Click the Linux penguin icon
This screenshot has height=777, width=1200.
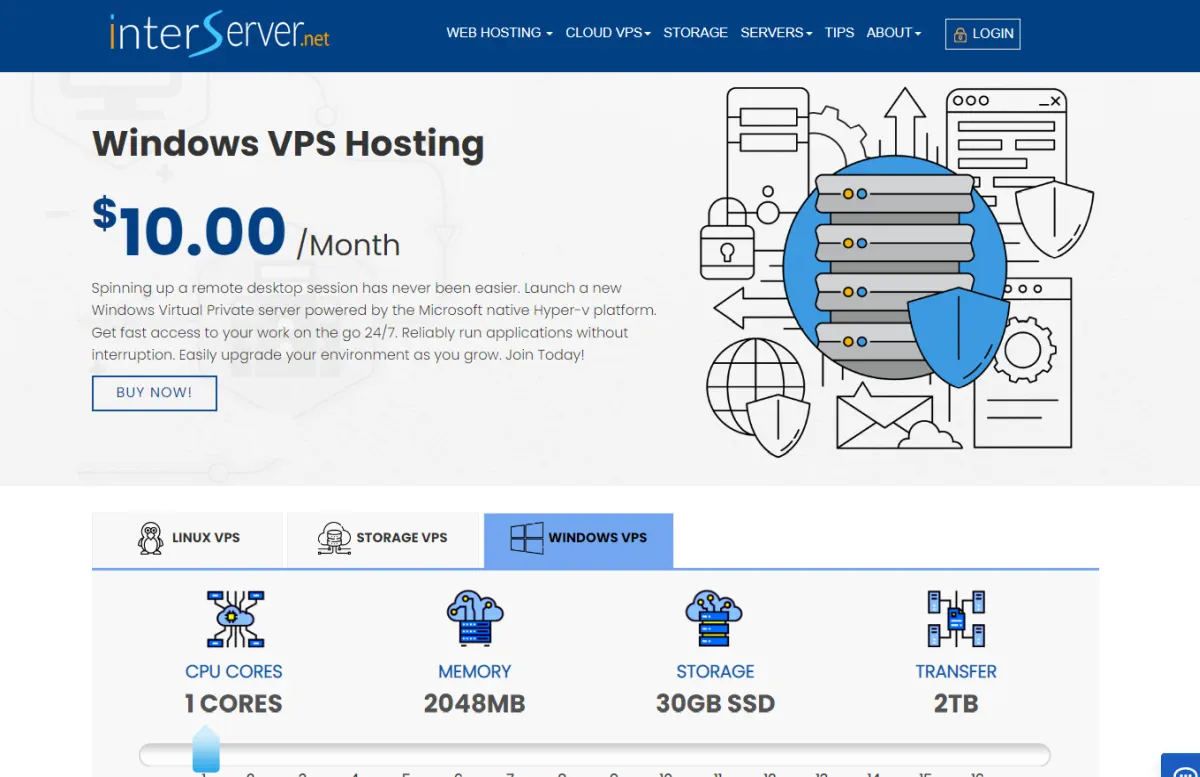tap(150, 538)
